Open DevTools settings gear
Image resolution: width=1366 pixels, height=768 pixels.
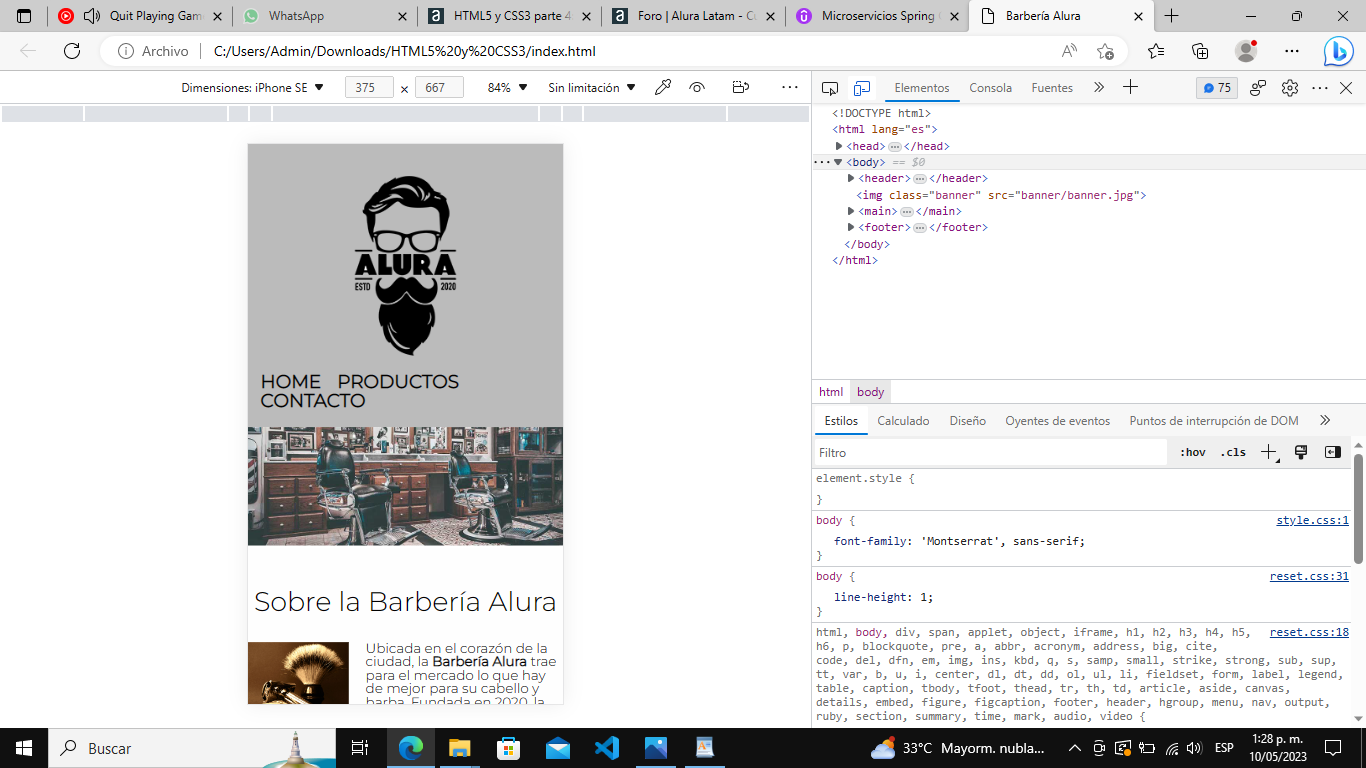tap(1290, 88)
